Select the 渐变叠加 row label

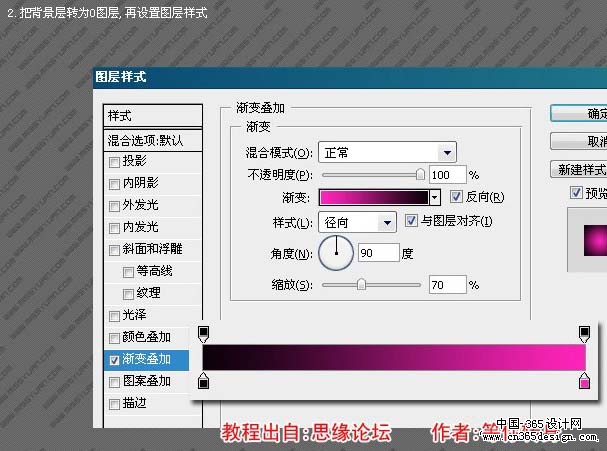pyautogui.click(x=147, y=359)
